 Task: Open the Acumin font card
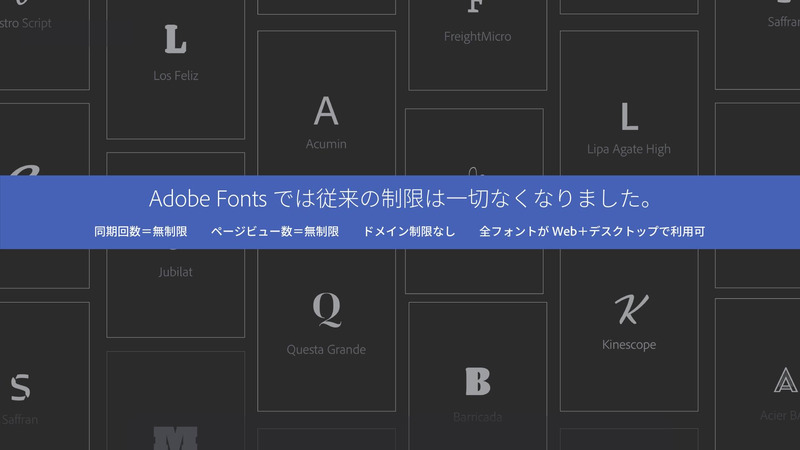point(327,103)
